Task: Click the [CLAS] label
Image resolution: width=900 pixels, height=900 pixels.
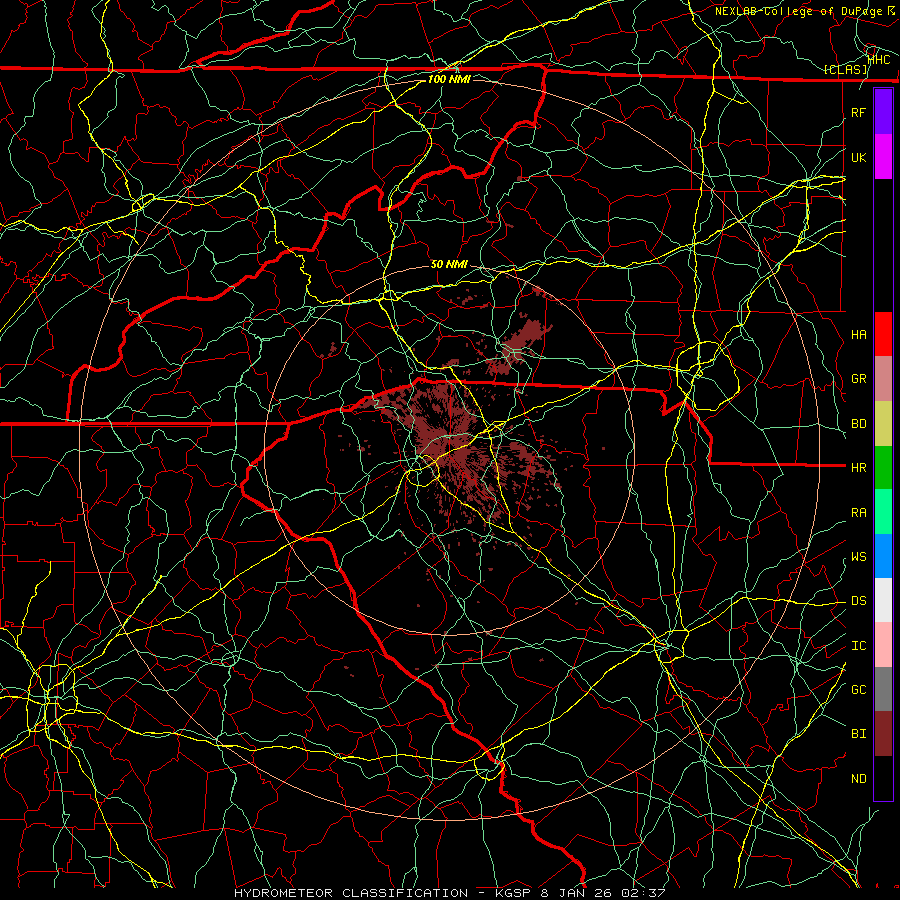Action: click(x=845, y=69)
